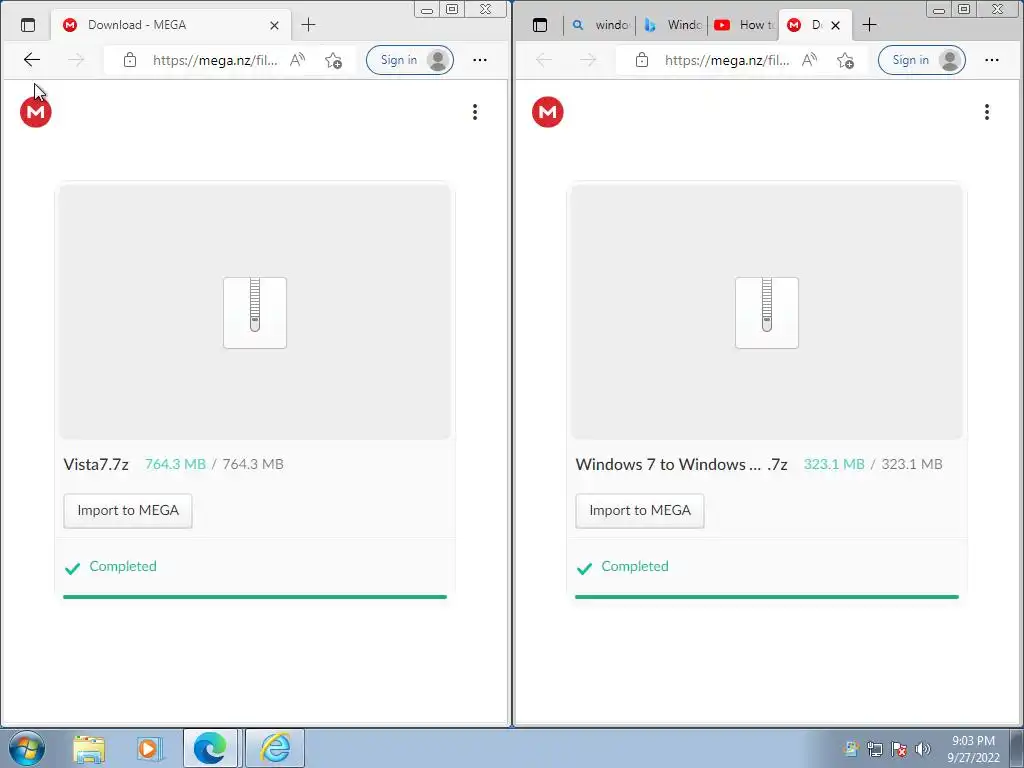The image size is (1024, 768).
Task: Open a new tab in left browser
Action: click(x=308, y=25)
